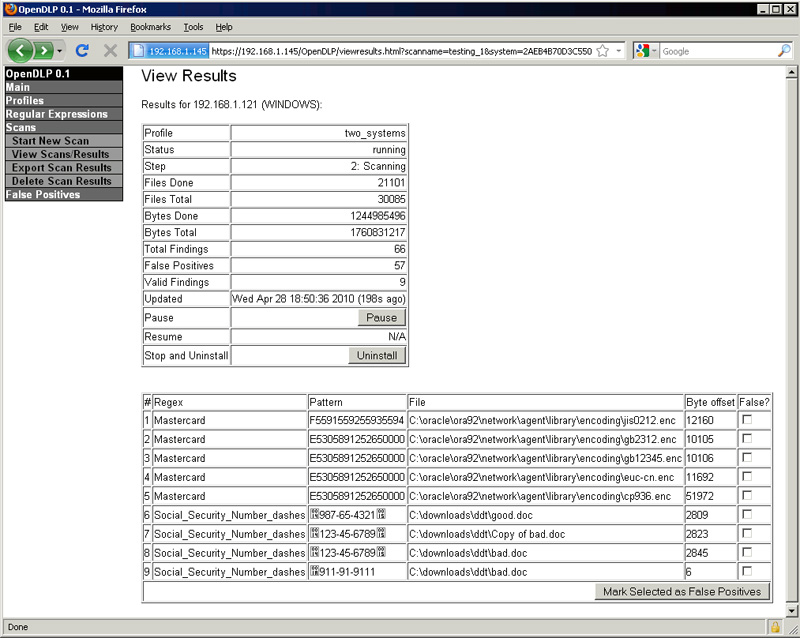Go back with the green Back arrow
The height and width of the screenshot is (638, 800).
[x=20, y=51]
